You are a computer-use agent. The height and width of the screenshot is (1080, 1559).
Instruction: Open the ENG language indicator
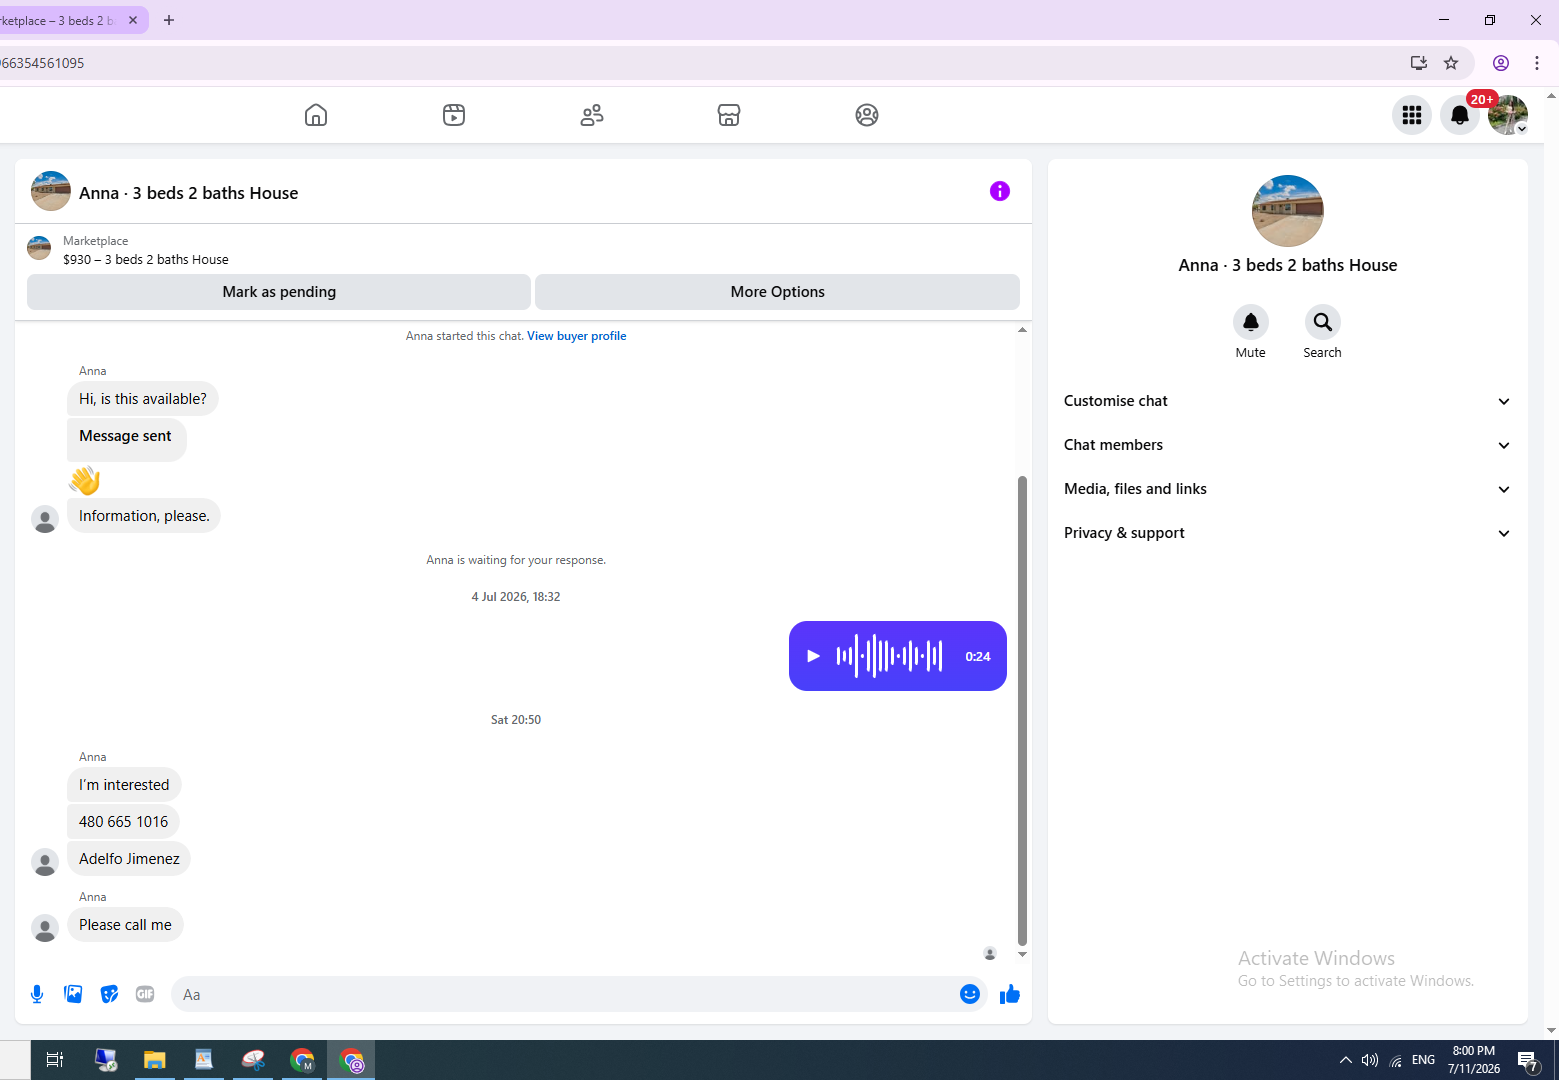pos(1423,1060)
